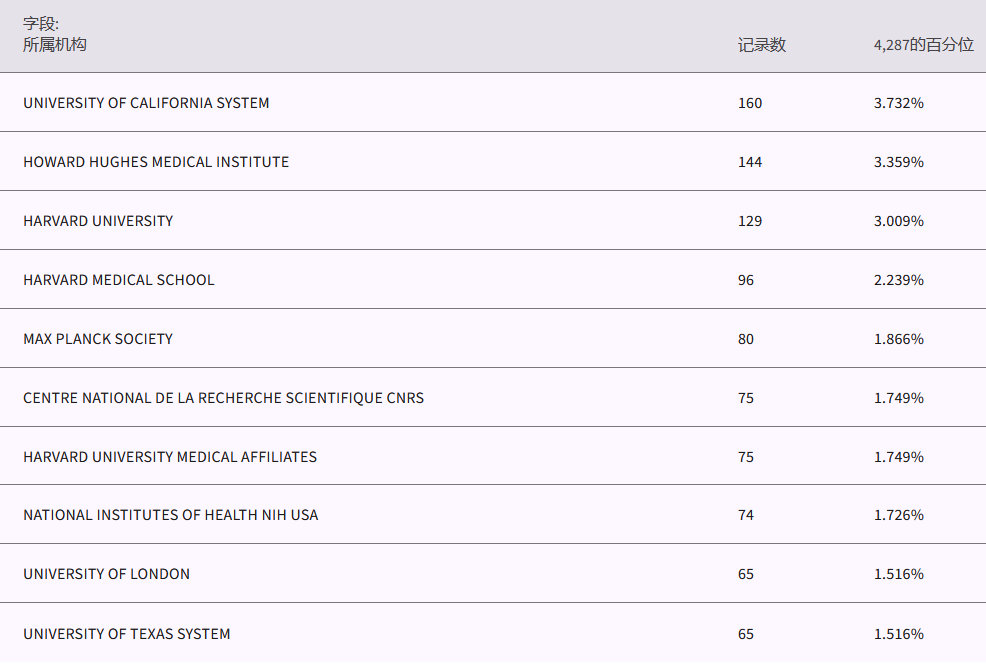Select the 1.866% value for Max Planck Society
This screenshot has height=664, width=986.
tap(898, 339)
